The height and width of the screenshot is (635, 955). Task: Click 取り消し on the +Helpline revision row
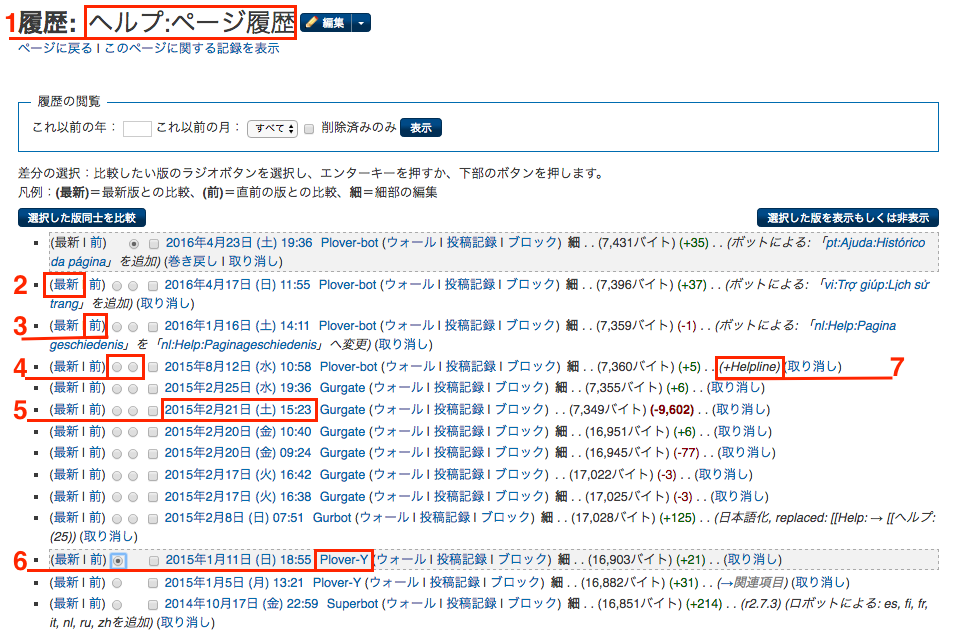click(x=813, y=367)
